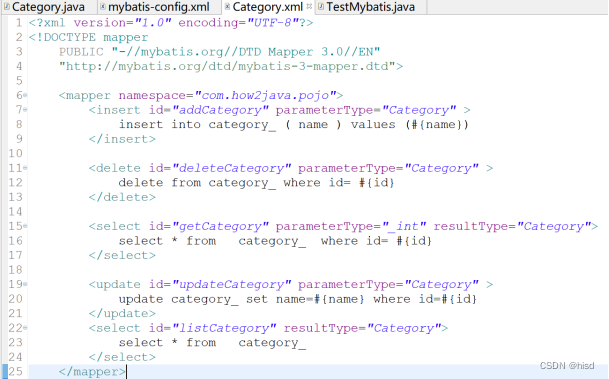The image size is (609, 379).
Task: Click the closing </mapper> tag
Action: 92,372
